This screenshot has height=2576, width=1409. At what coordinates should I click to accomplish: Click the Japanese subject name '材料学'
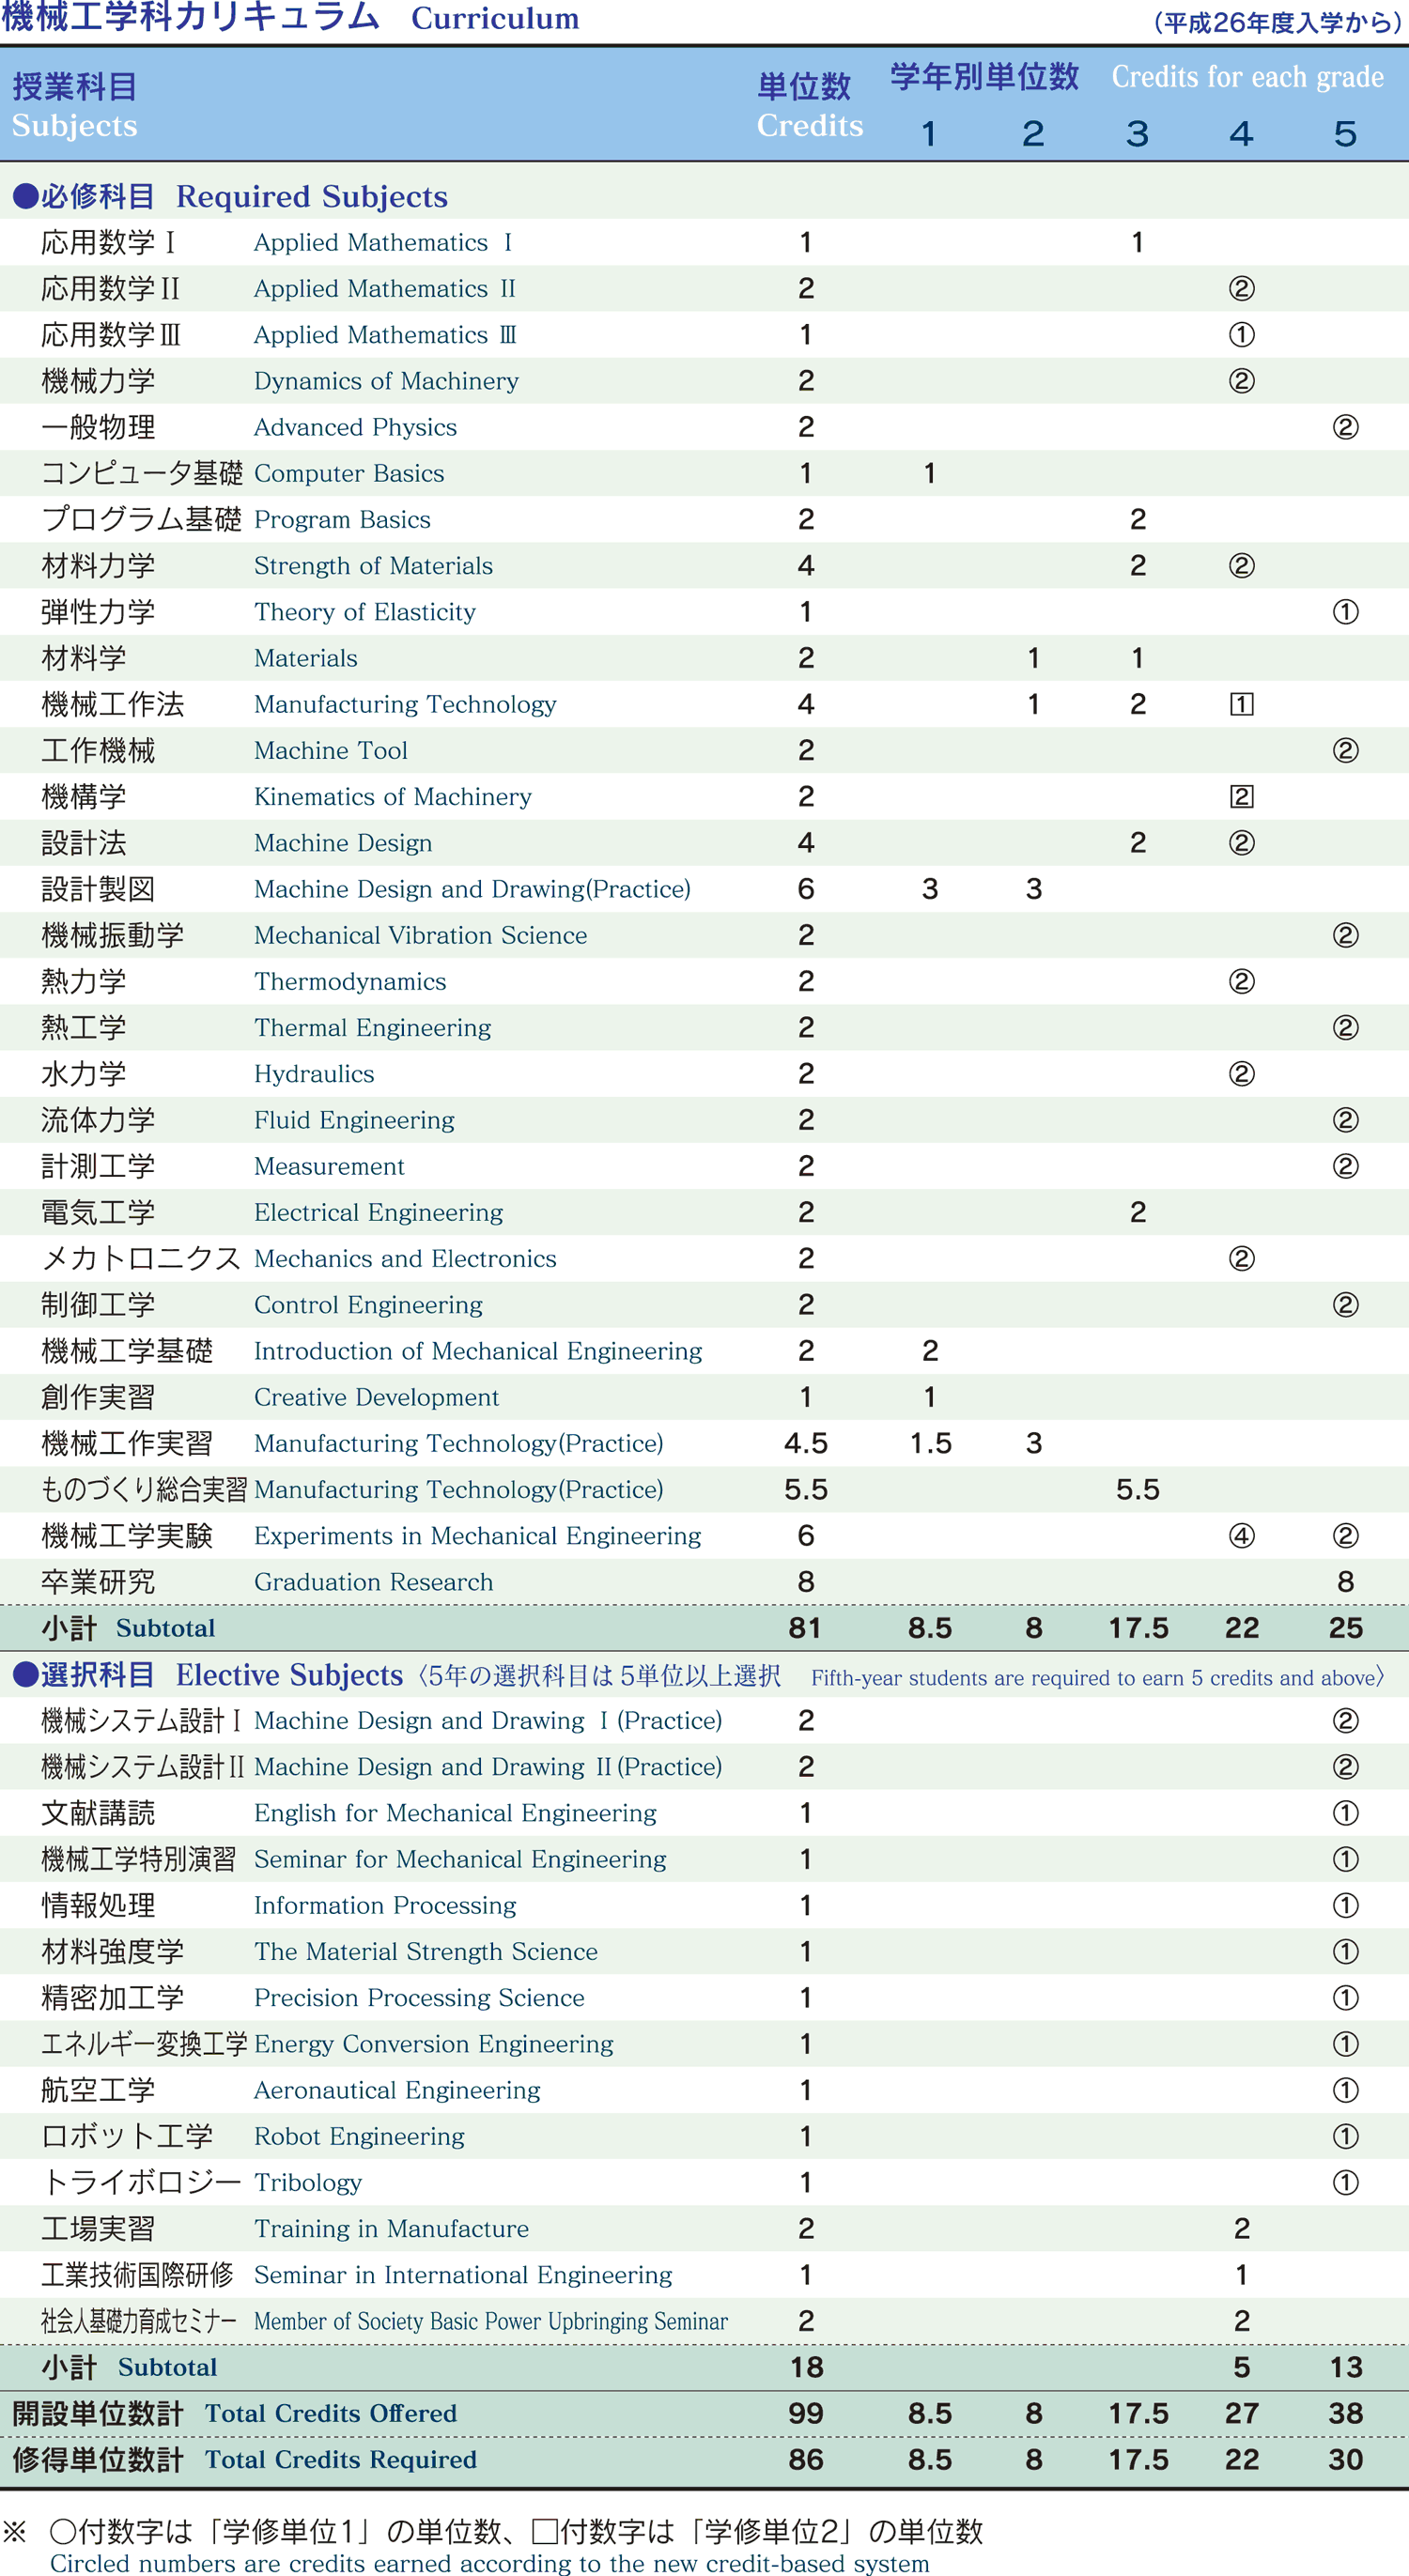[84, 658]
